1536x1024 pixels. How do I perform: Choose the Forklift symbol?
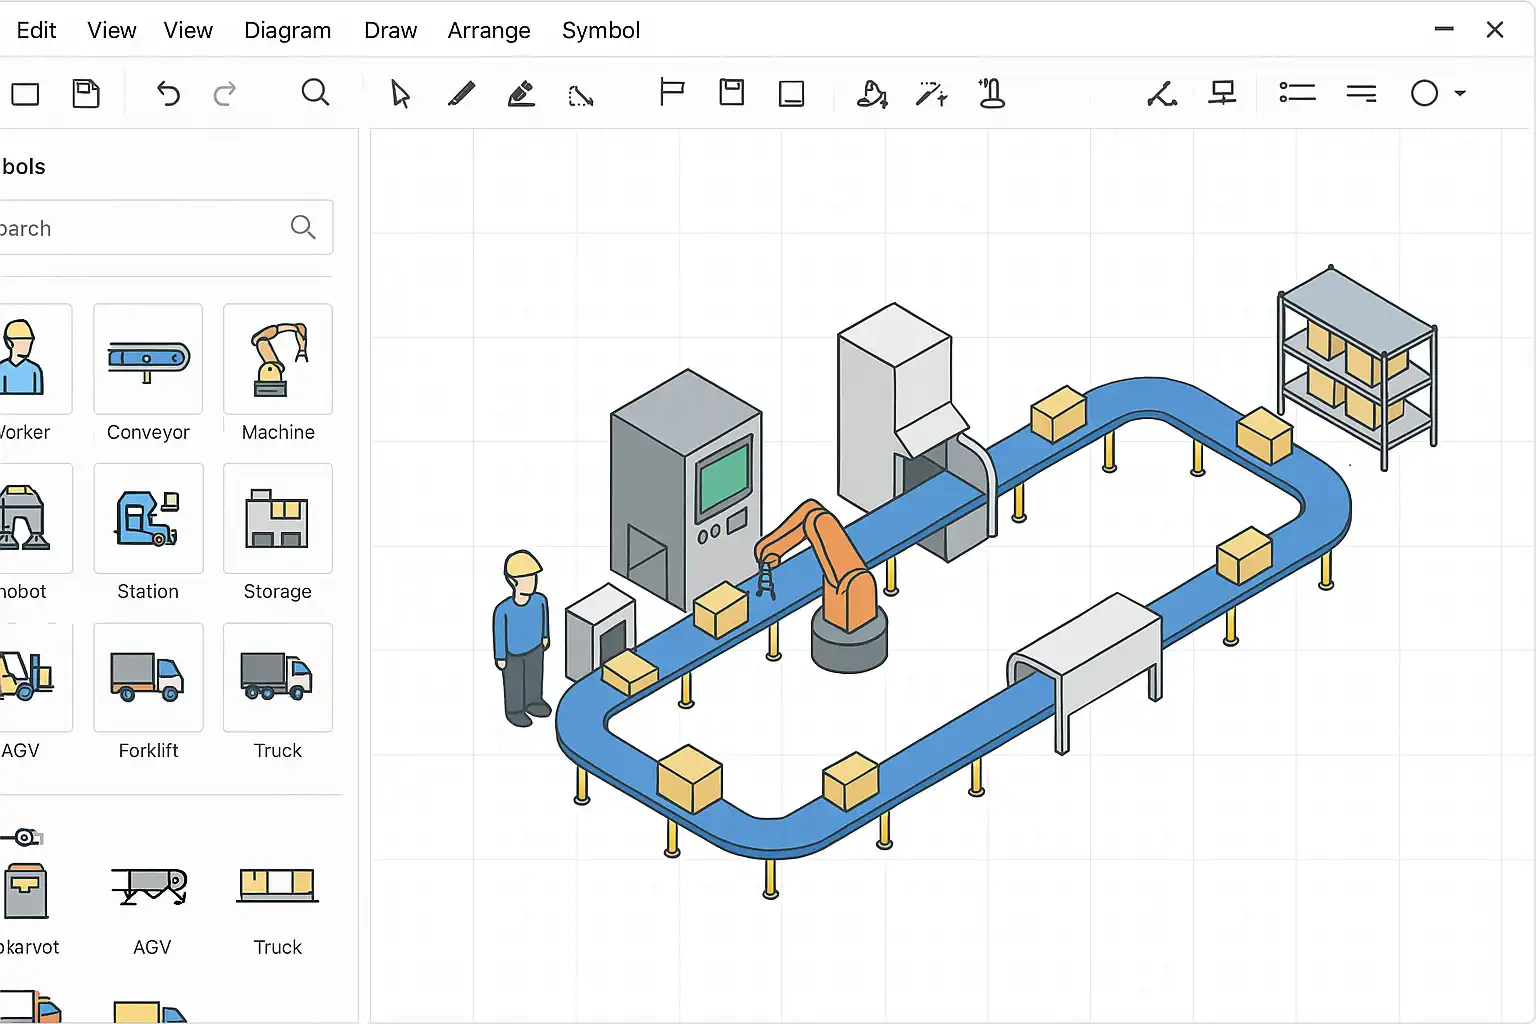(x=148, y=678)
